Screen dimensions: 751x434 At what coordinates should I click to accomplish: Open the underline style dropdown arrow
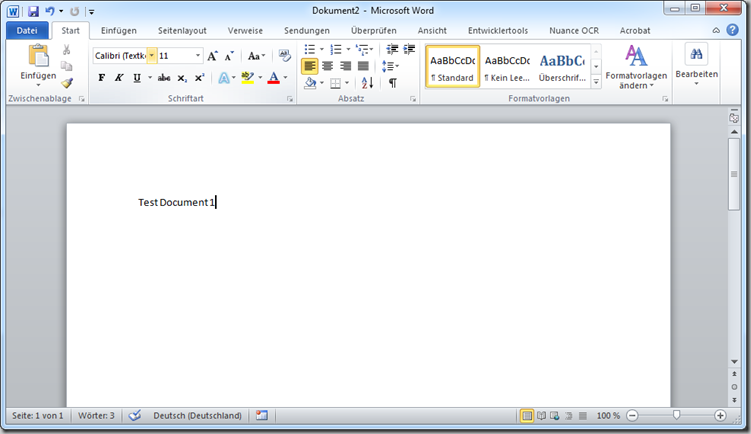pyautogui.click(x=150, y=78)
